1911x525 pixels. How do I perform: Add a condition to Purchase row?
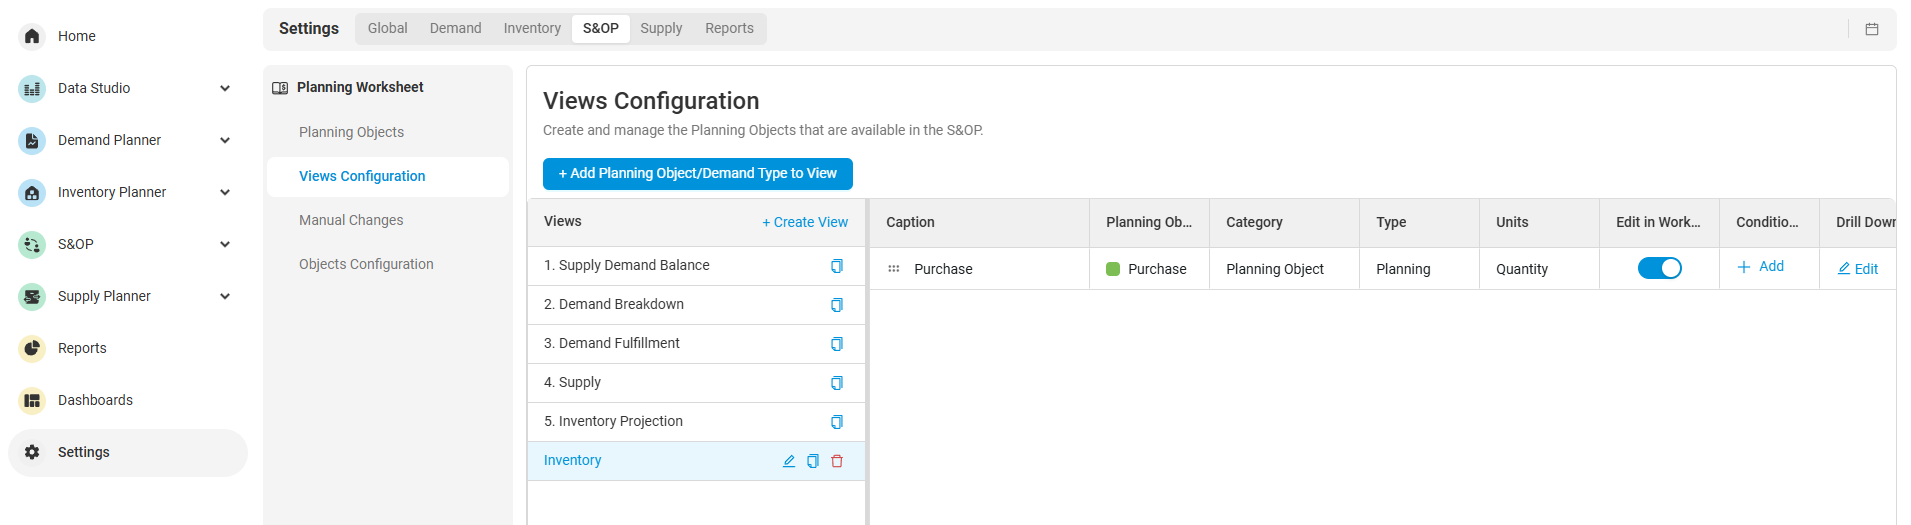pyautogui.click(x=1761, y=266)
